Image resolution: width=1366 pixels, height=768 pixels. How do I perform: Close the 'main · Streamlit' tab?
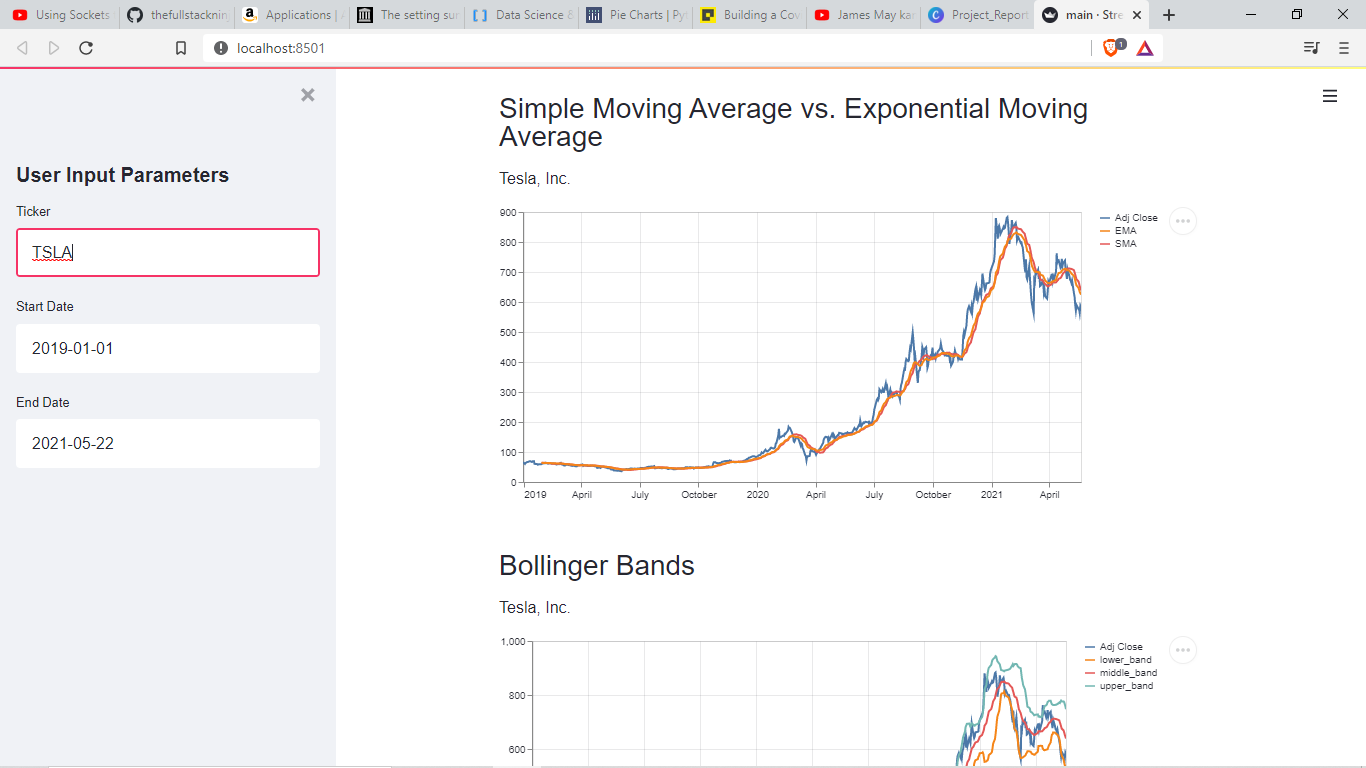click(x=1137, y=15)
